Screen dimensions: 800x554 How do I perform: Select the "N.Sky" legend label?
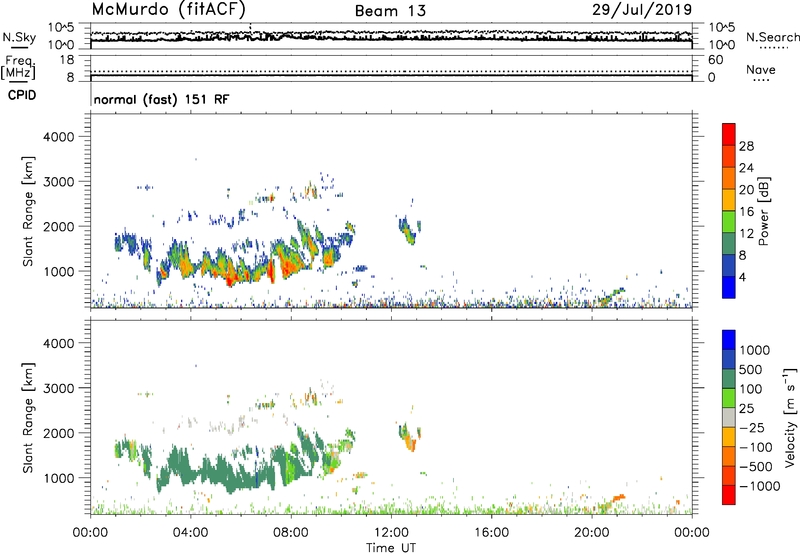pyautogui.click(x=19, y=37)
